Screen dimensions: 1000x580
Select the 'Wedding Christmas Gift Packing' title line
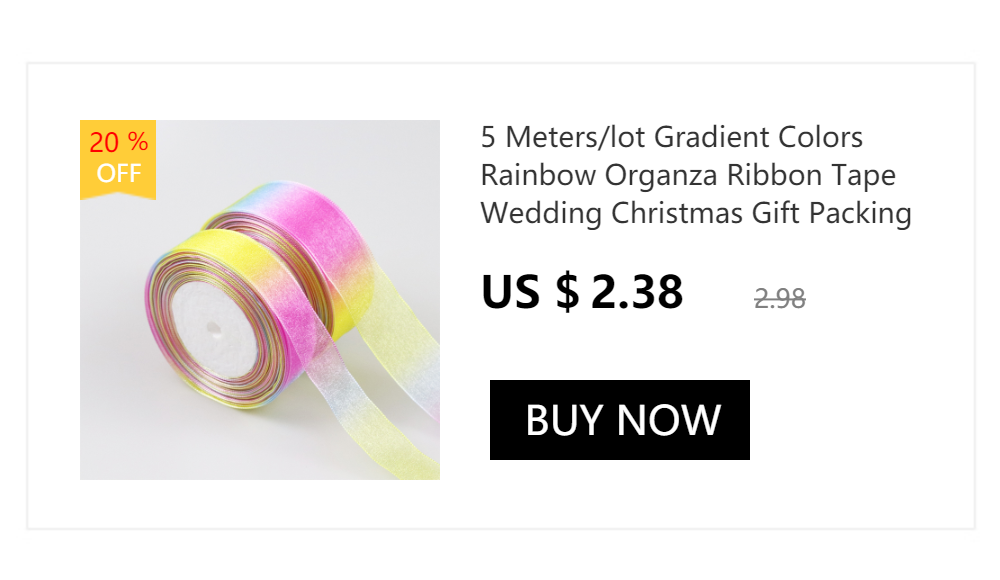(696, 214)
